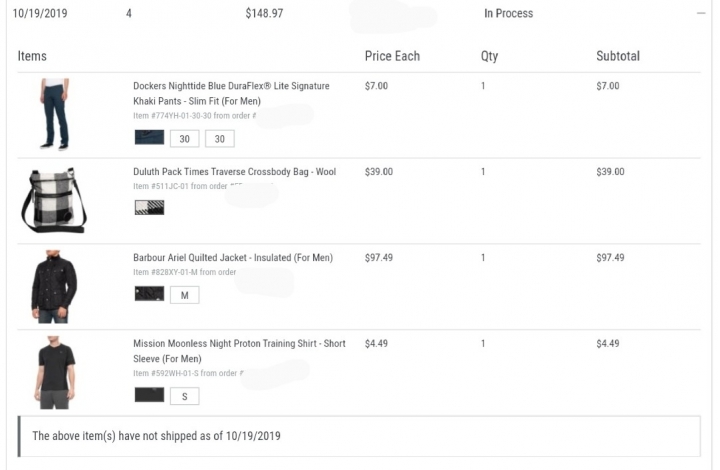720x470 pixels.
Task: Open the Mission training shirt thumbnail
Action: (x=53, y=372)
